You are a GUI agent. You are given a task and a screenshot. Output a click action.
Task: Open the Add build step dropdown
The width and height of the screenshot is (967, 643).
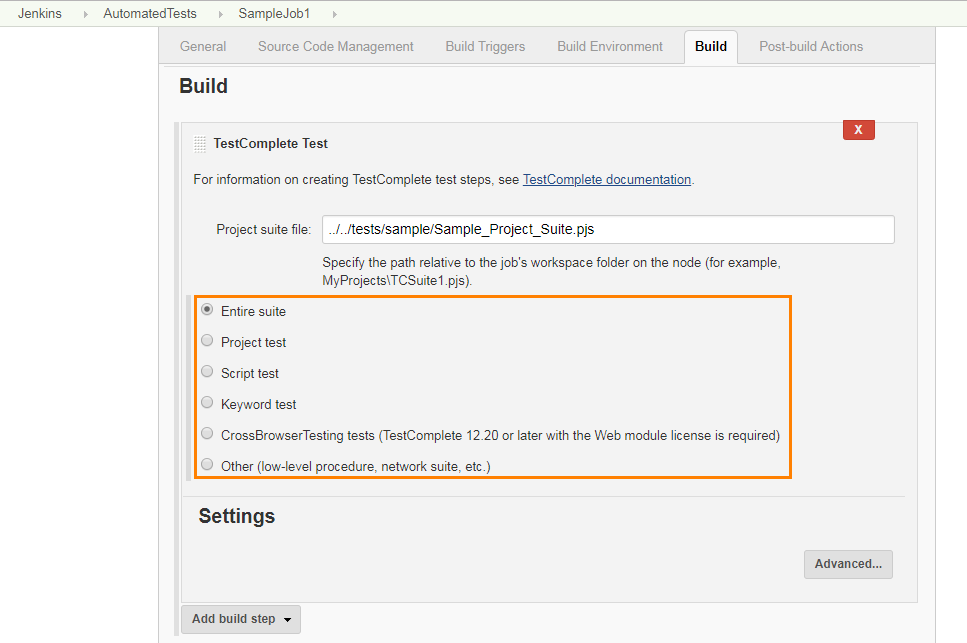point(241,619)
